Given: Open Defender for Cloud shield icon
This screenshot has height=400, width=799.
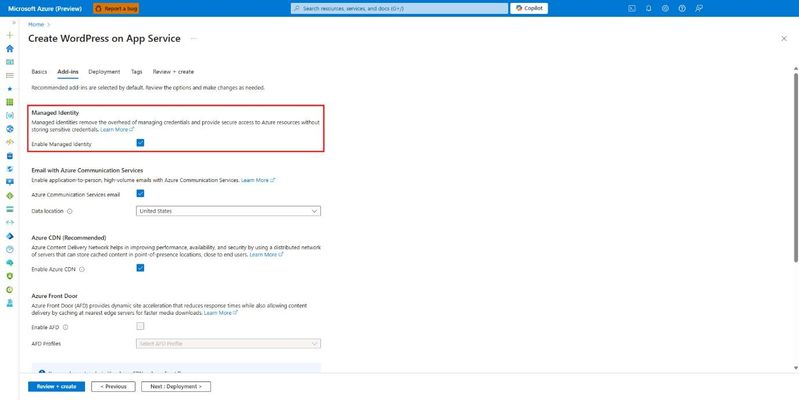Looking at the screenshot, I should 9,276.
